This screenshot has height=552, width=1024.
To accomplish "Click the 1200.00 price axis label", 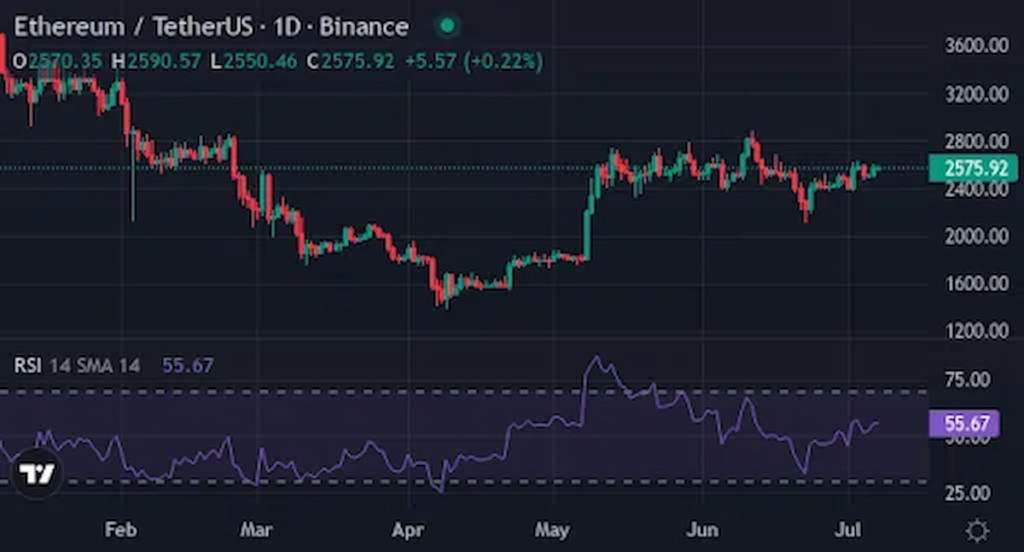I will [976, 331].
